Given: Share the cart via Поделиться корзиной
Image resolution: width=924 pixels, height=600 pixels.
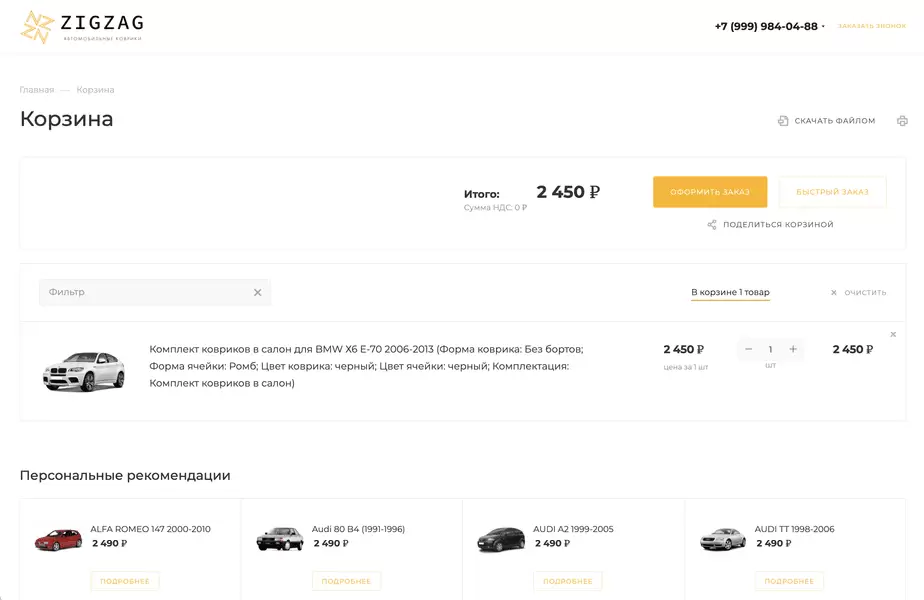Looking at the screenshot, I should point(770,225).
